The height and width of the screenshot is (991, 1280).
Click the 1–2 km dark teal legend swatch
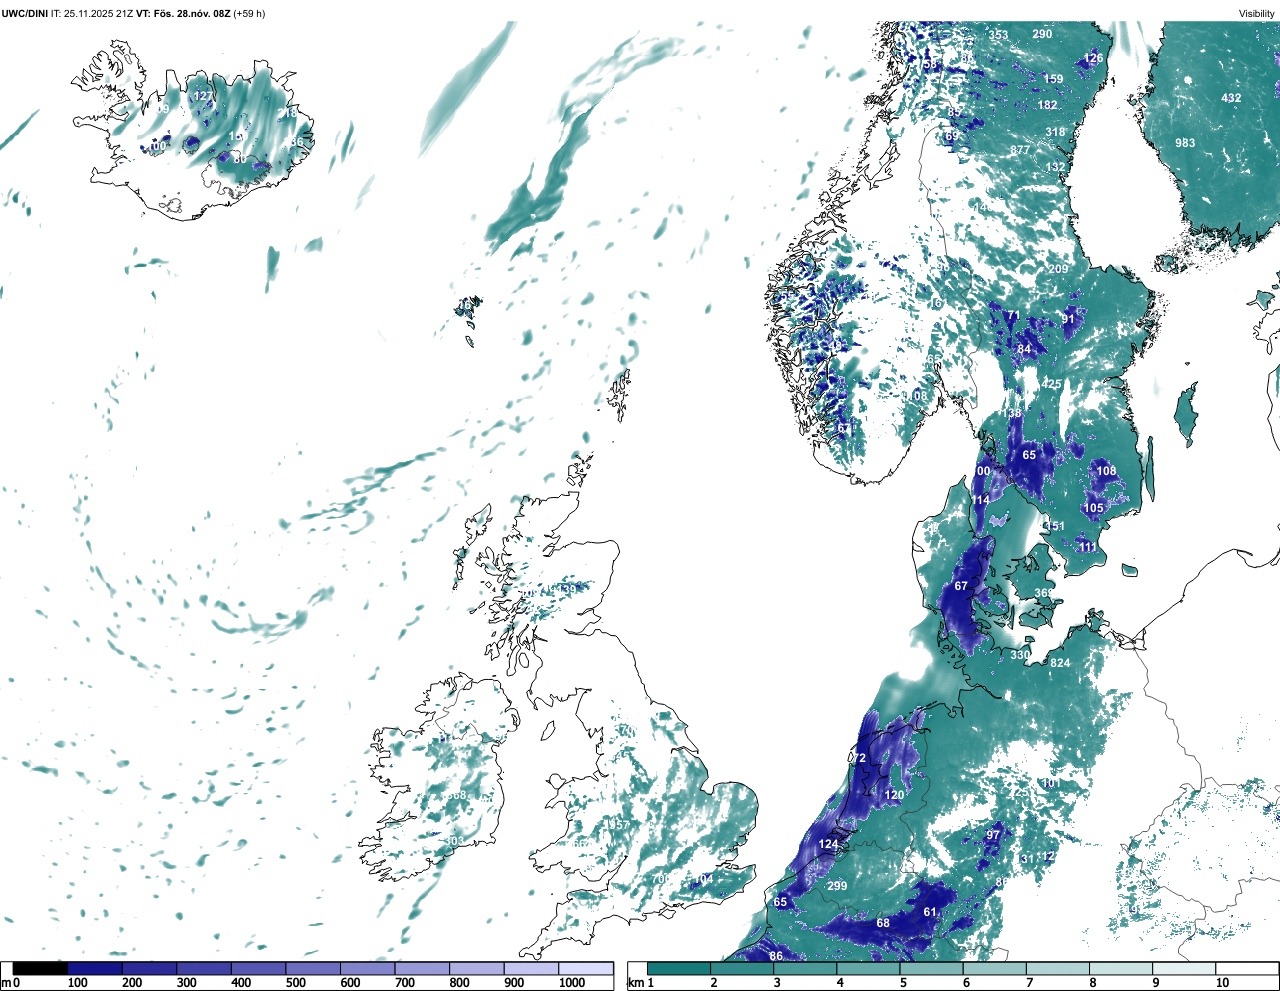pyautogui.click(x=679, y=968)
